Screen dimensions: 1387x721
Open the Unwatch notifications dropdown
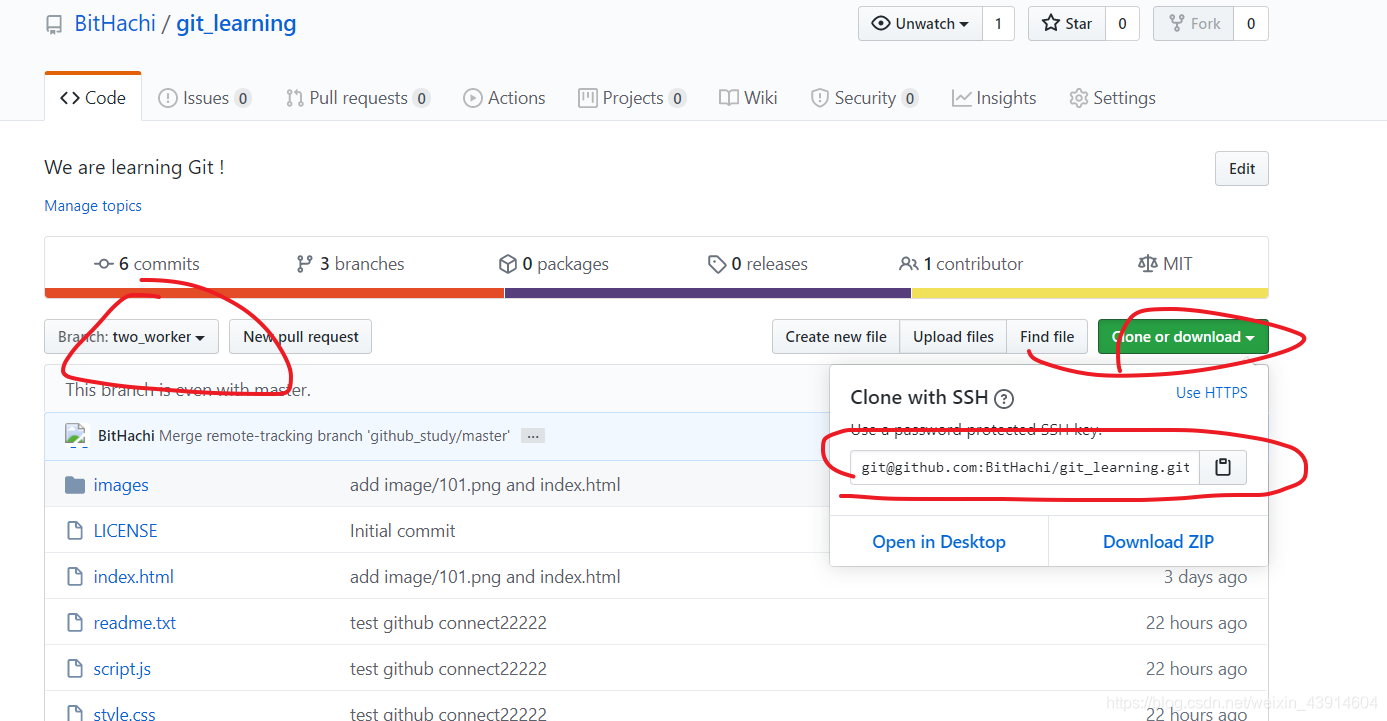920,24
